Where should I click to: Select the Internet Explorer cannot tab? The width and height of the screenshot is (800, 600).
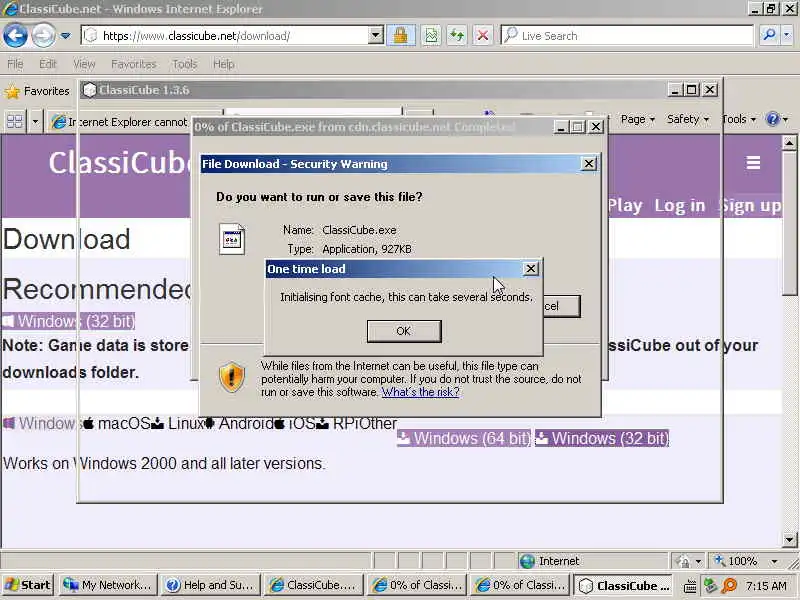(x=120, y=122)
